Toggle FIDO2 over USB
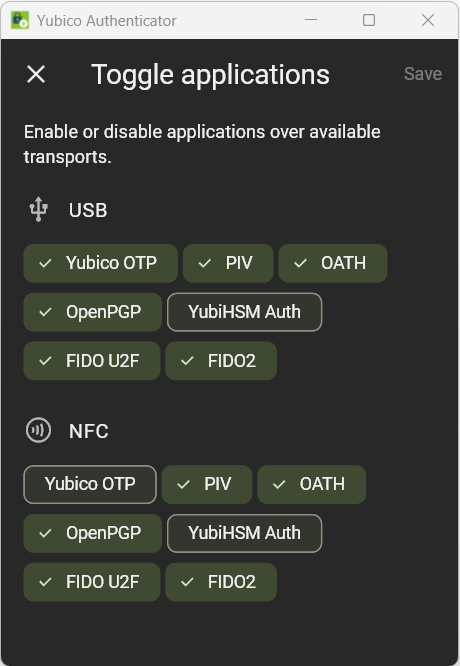Image resolution: width=460 pixels, height=666 pixels. (x=221, y=361)
